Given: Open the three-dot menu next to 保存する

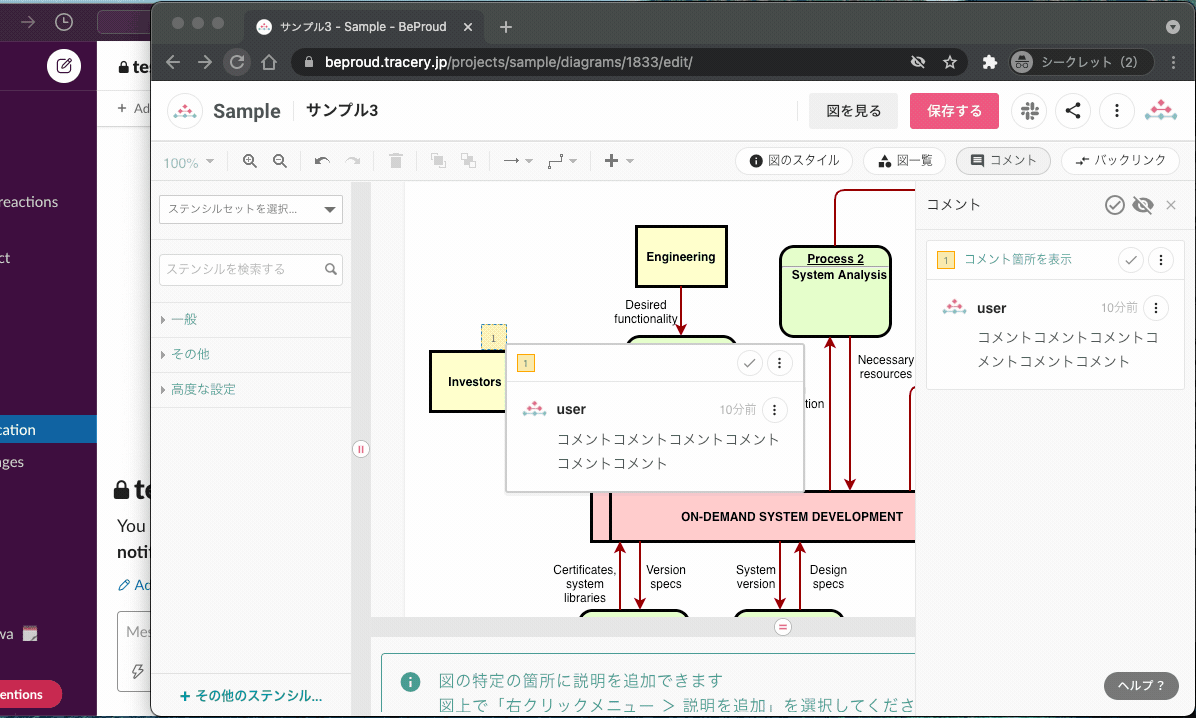Looking at the screenshot, I should [1117, 110].
